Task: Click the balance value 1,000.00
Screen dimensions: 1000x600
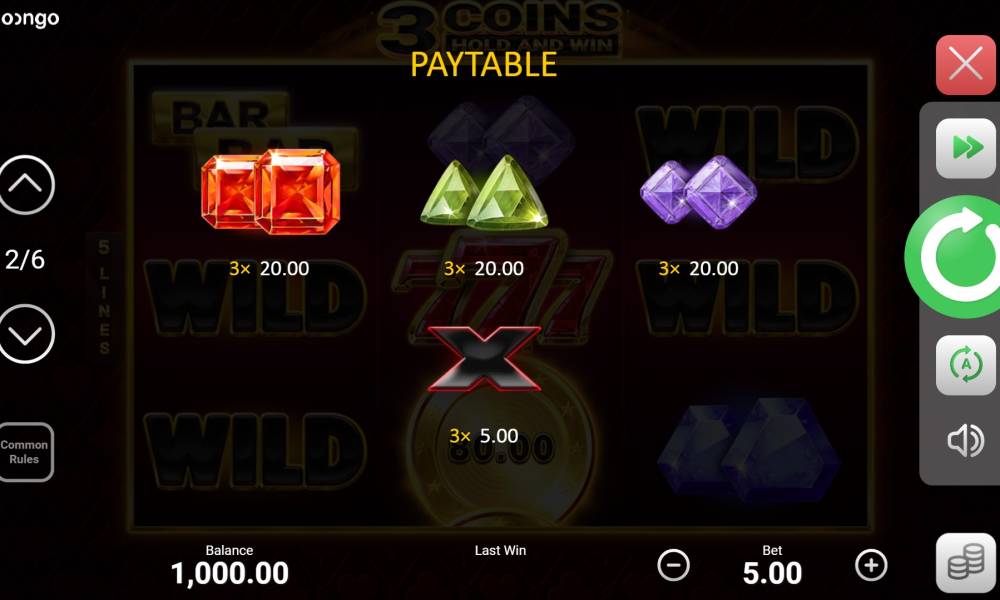Action: [x=230, y=573]
